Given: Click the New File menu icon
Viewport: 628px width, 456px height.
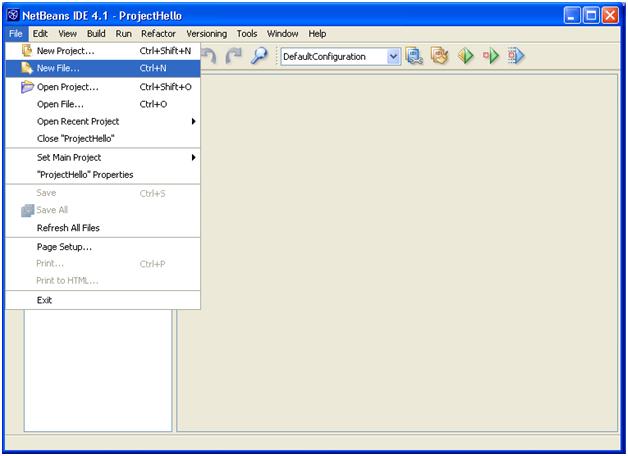Looking at the screenshot, I should tap(27, 68).
